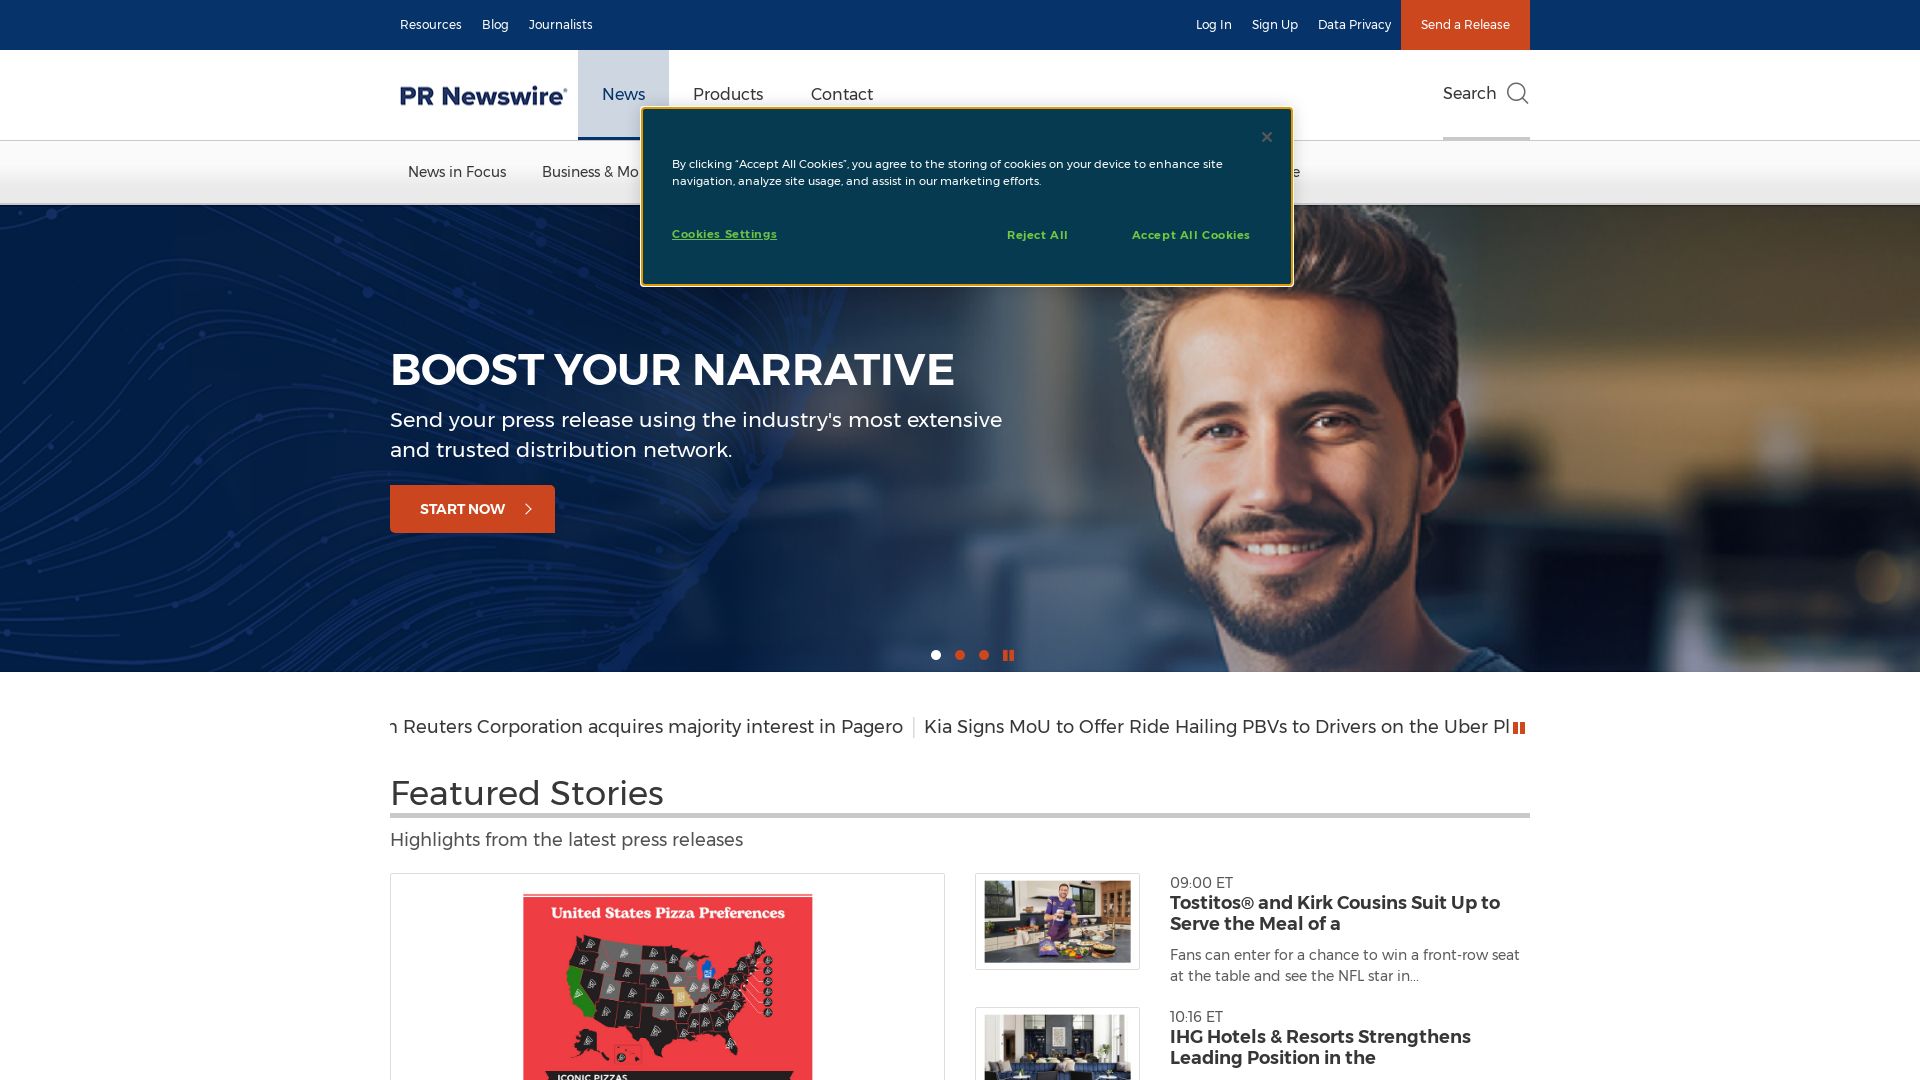Expand the News in Focus dropdown
The height and width of the screenshot is (1080, 1920).
456,171
